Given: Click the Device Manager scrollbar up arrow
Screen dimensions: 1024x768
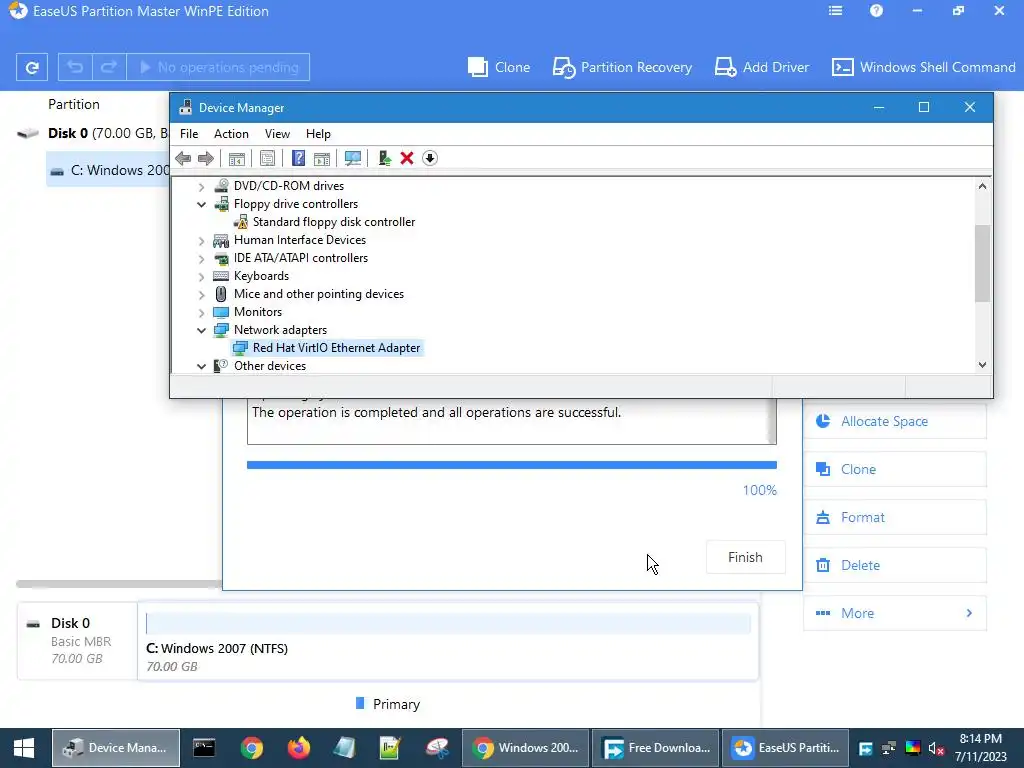Looking at the screenshot, I should coord(982,186).
